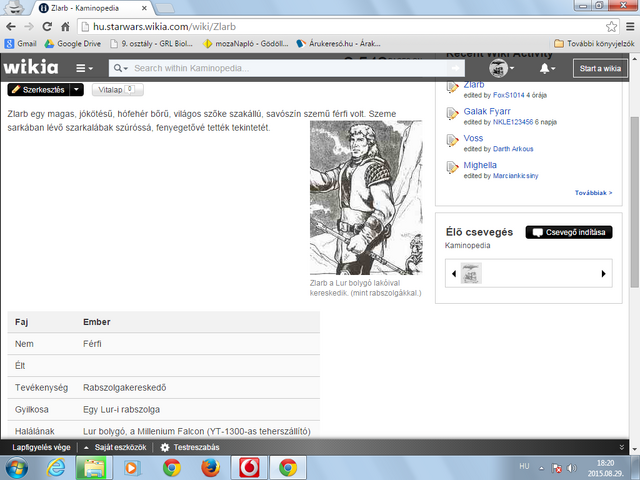Collapse the bottom toolbar with double chevron
The width and height of the screenshot is (640, 480).
tap(621, 447)
